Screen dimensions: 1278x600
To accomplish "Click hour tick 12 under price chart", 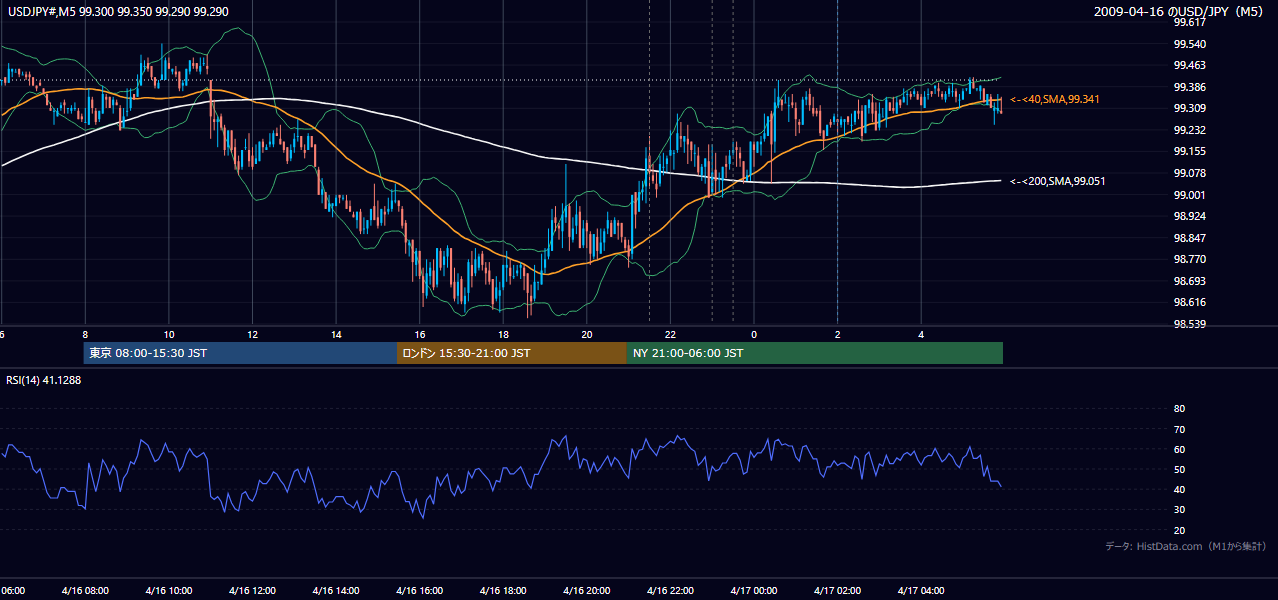I will pos(252,335).
